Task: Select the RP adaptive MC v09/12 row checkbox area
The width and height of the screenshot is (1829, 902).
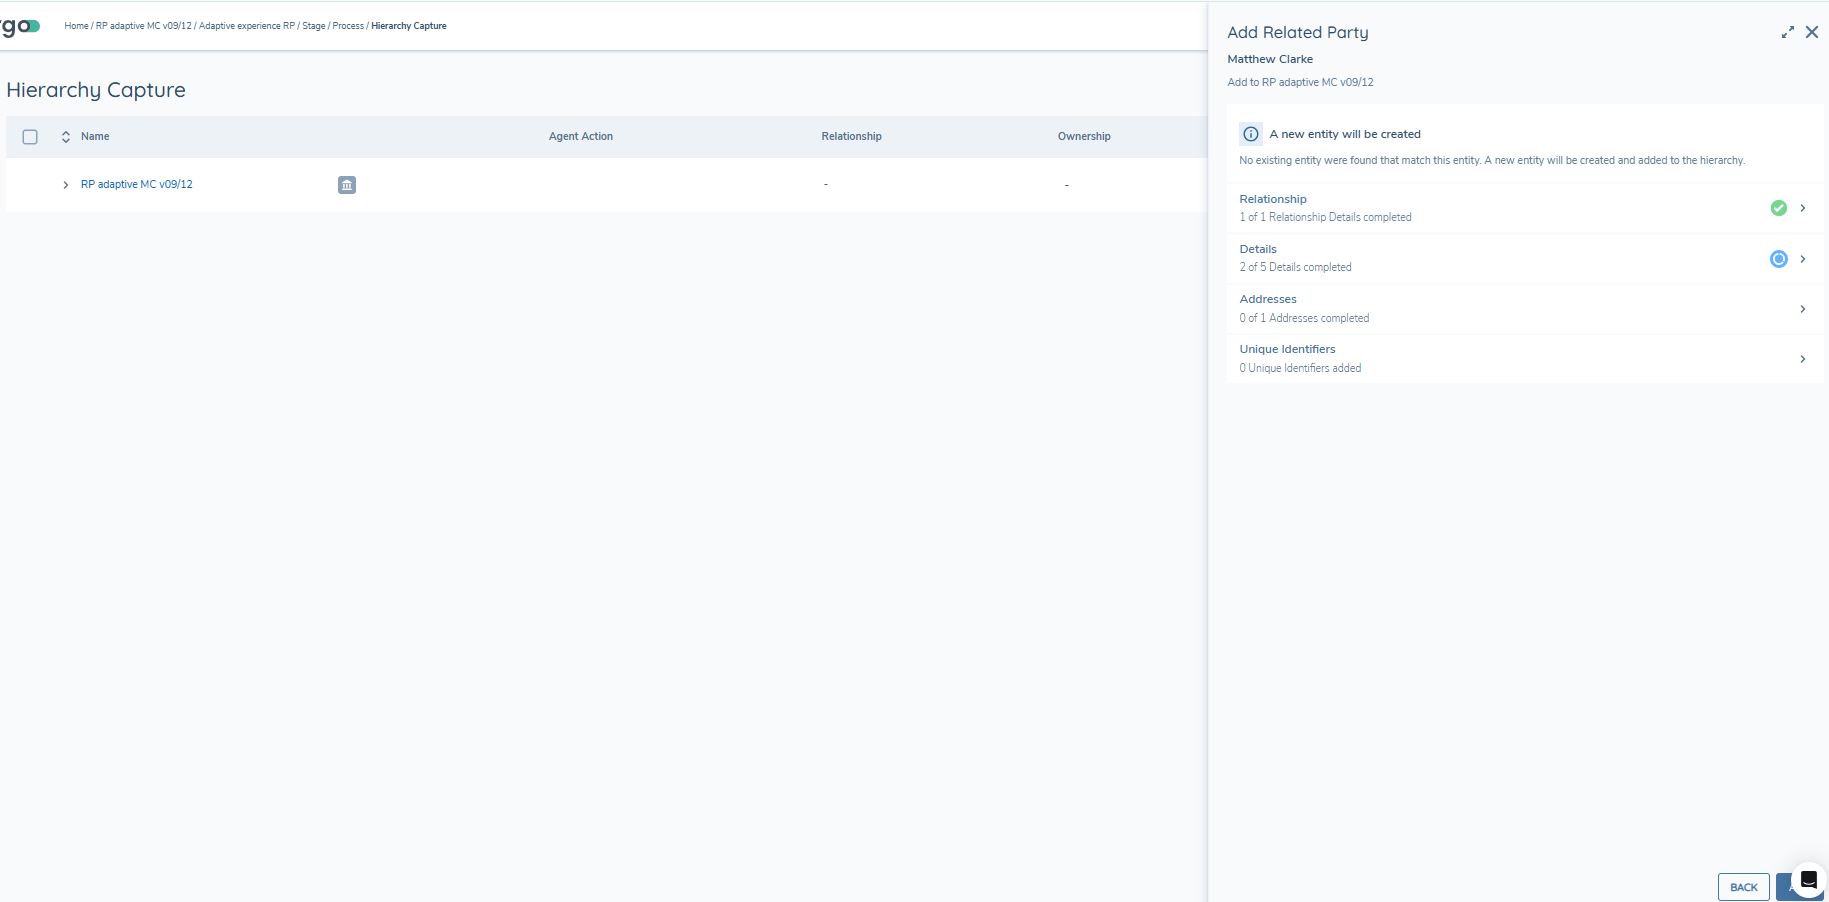Action: (x=30, y=185)
